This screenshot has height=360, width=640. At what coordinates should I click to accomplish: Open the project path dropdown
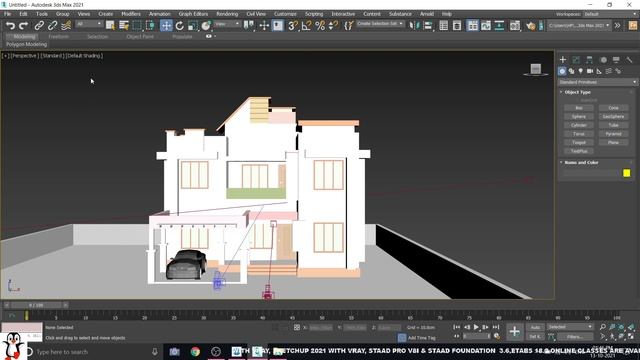(x=579, y=26)
